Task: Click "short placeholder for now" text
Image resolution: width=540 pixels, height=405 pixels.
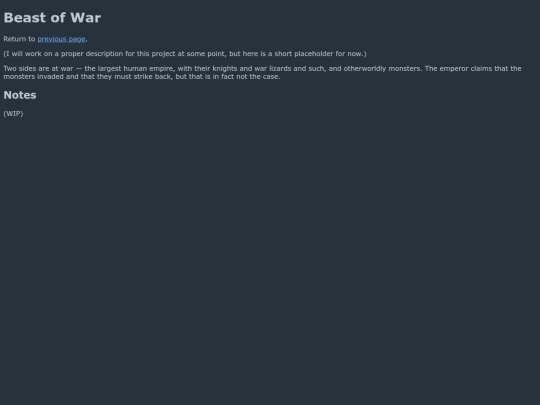Action: pyautogui.click(x=319, y=54)
